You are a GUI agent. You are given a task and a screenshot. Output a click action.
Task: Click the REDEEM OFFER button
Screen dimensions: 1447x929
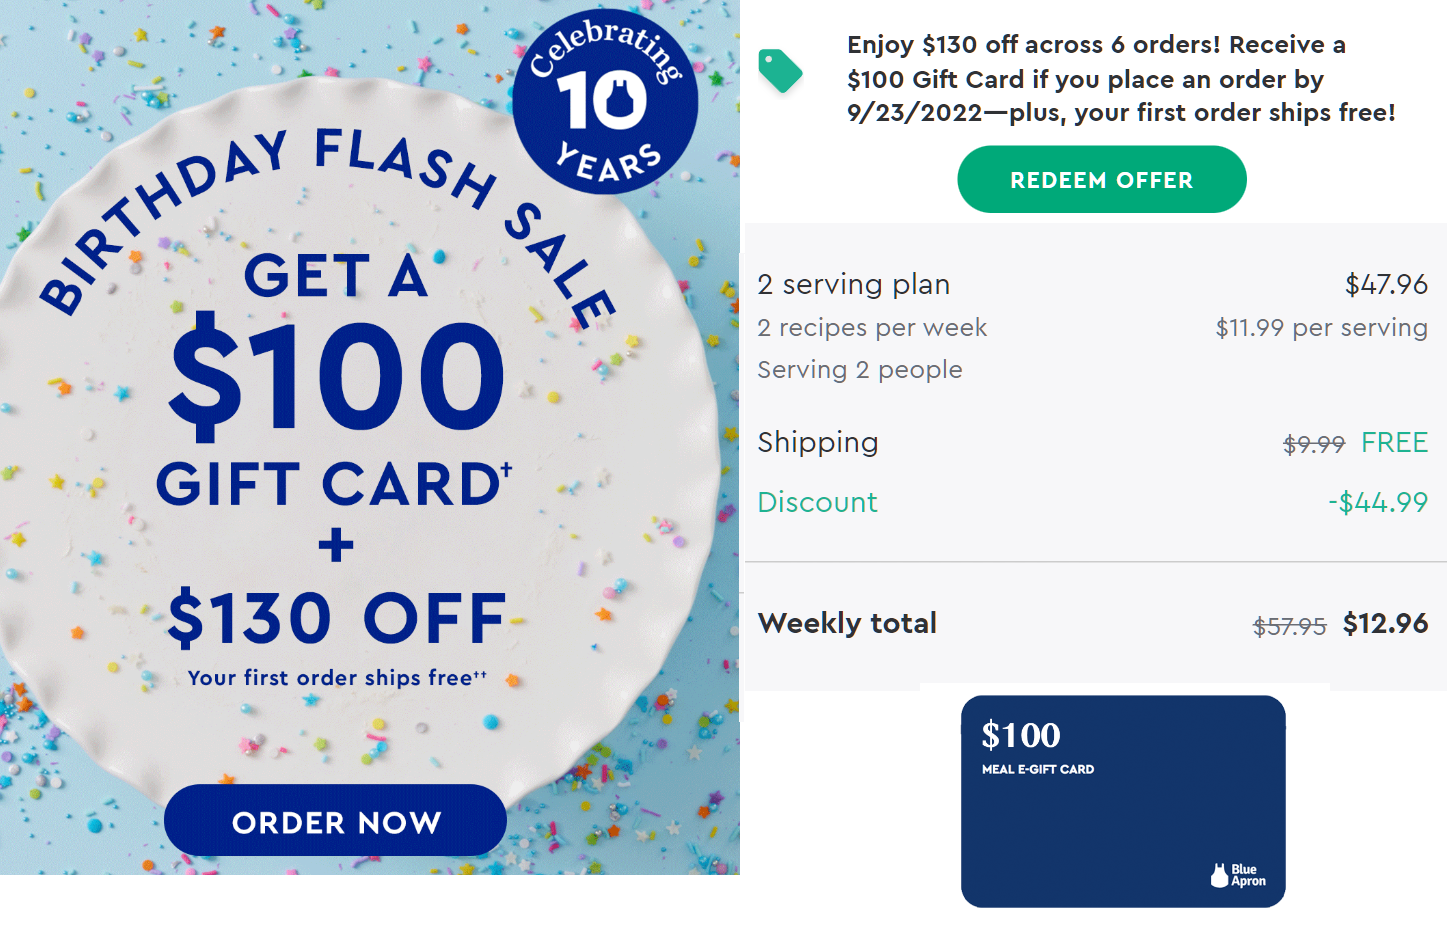click(x=1102, y=179)
